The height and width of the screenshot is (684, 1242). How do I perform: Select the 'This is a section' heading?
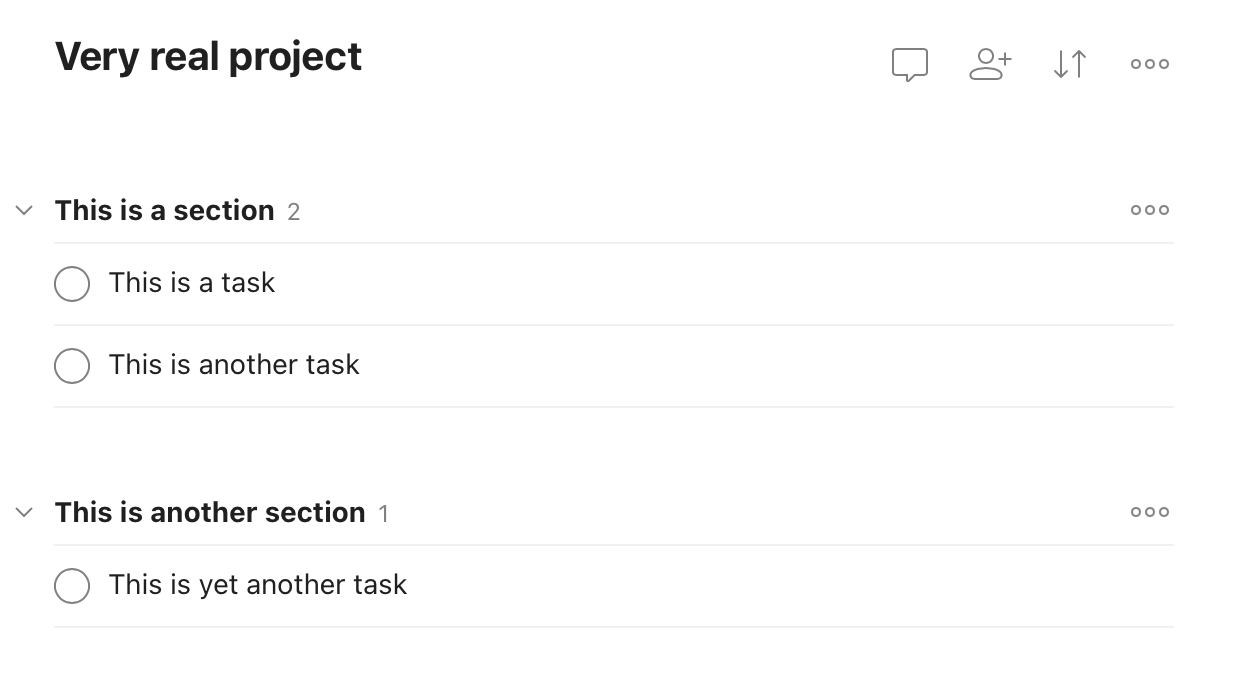click(x=164, y=210)
